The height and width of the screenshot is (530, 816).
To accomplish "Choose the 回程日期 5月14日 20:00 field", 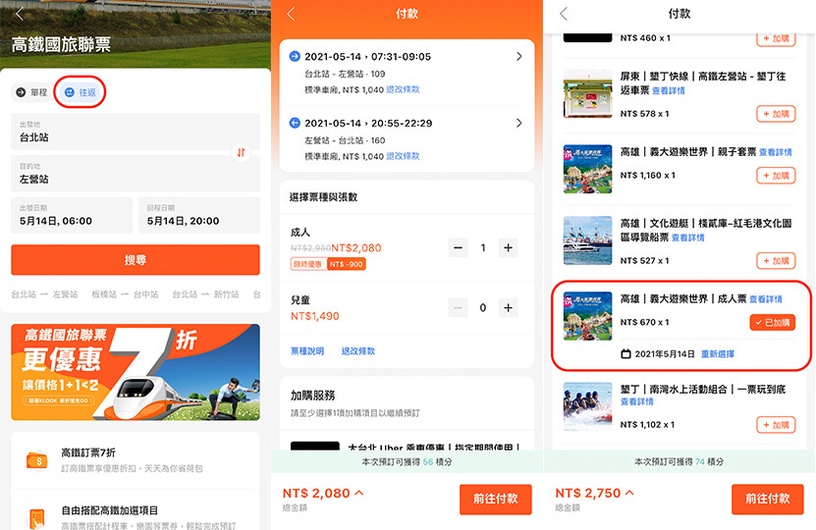I will 199,215.
